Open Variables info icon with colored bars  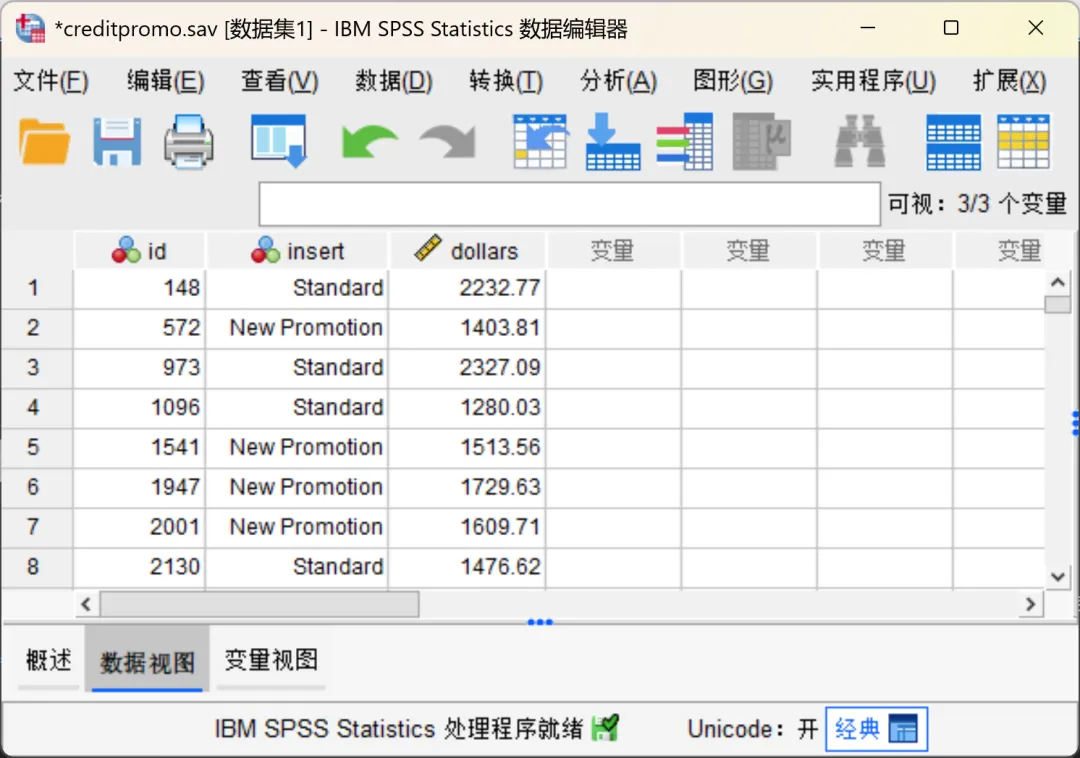(685, 142)
